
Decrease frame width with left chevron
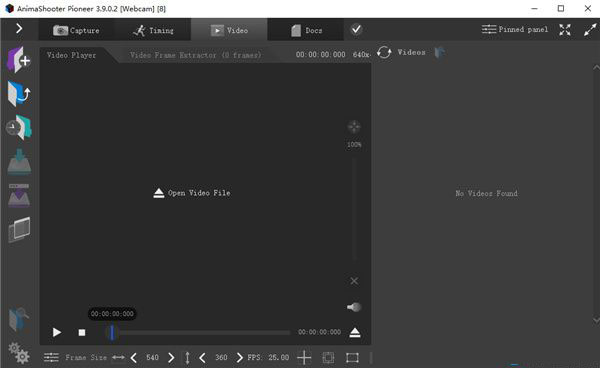tap(134, 358)
